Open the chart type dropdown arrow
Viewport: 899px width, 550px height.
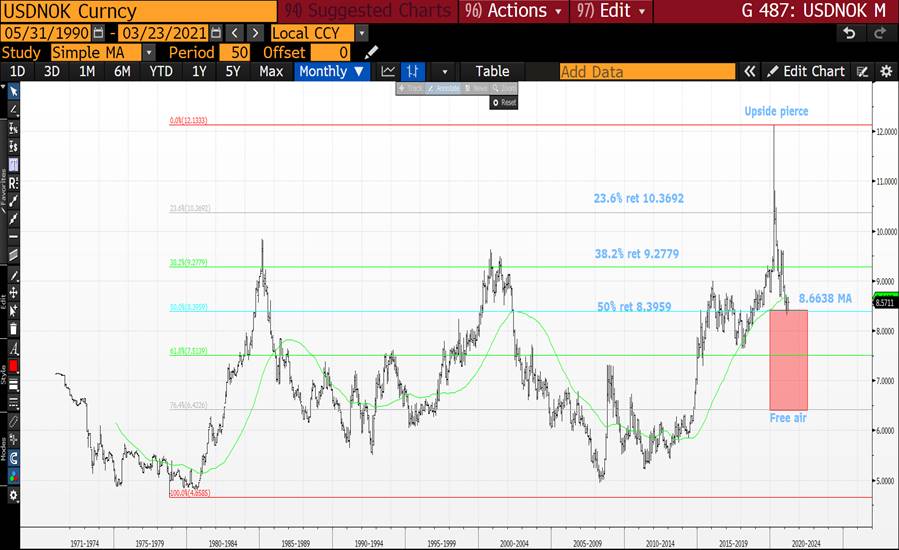coord(444,72)
